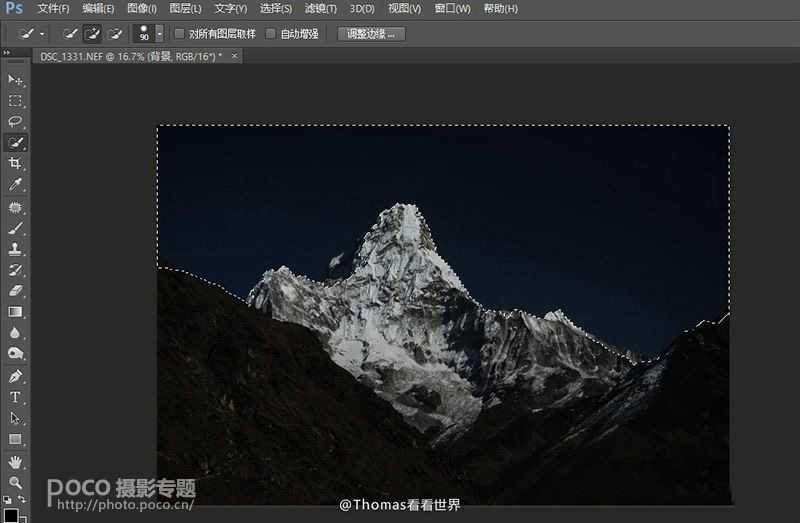Select the Rectangle shape tool
The height and width of the screenshot is (523, 800).
[x=15, y=439]
